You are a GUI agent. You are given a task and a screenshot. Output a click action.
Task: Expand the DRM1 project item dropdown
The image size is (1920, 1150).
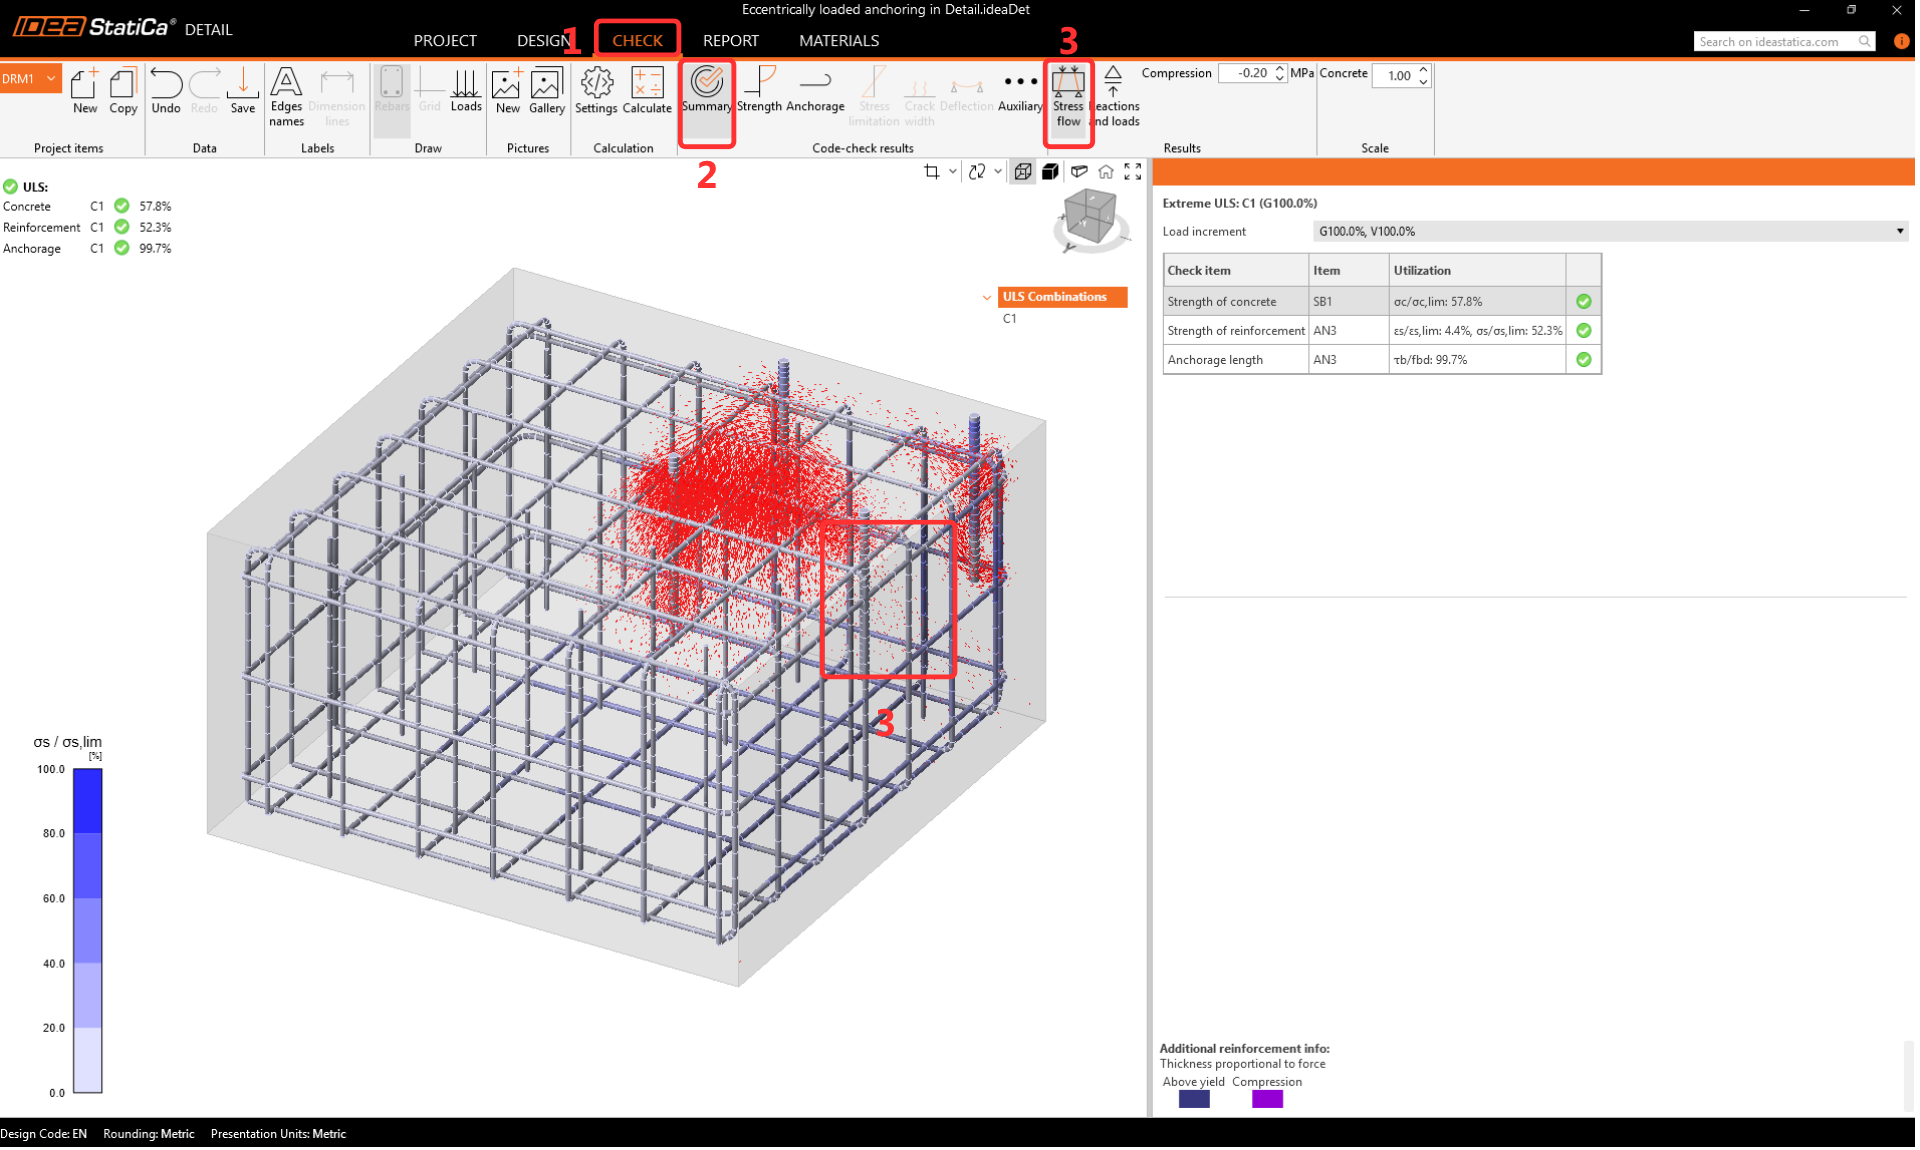[x=50, y=79]
